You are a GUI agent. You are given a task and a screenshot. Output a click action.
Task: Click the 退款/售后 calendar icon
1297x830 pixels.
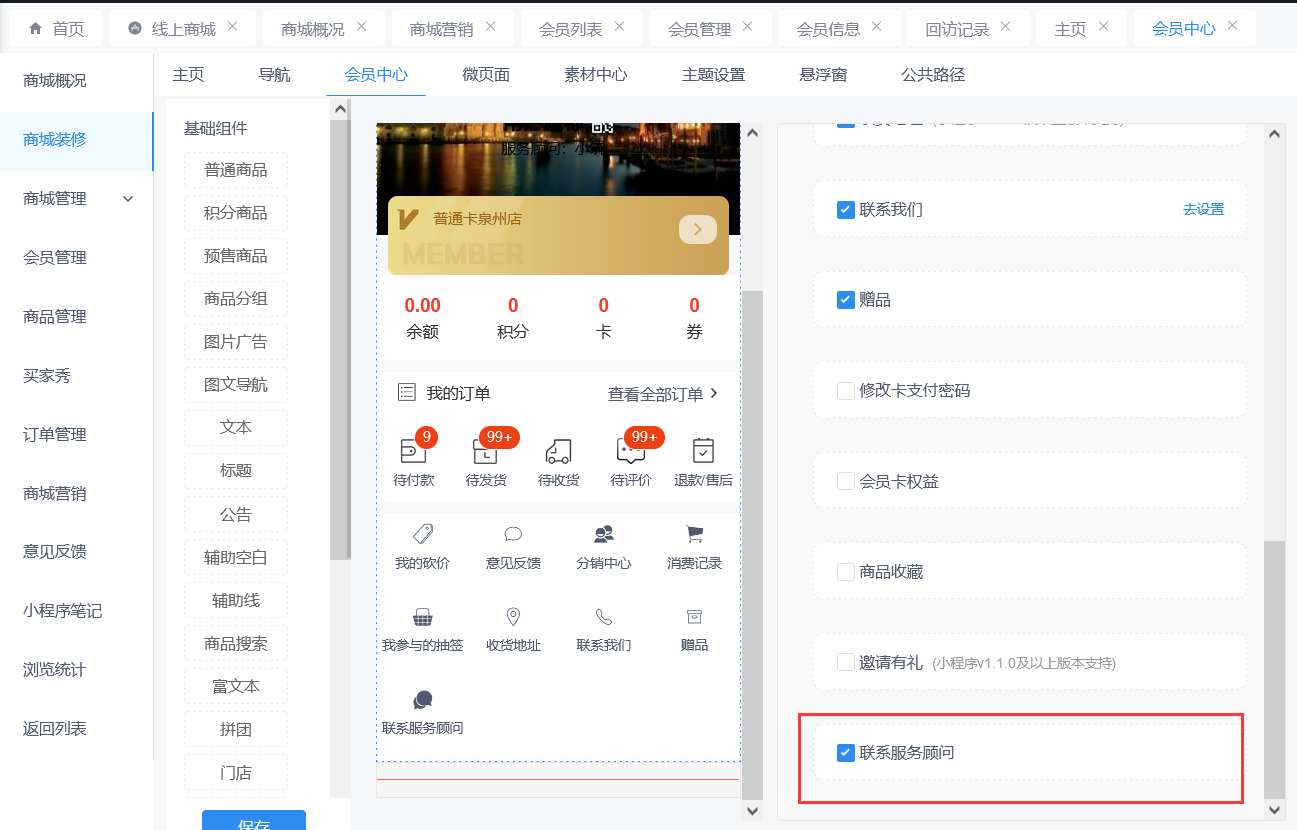tap(703, 451)
